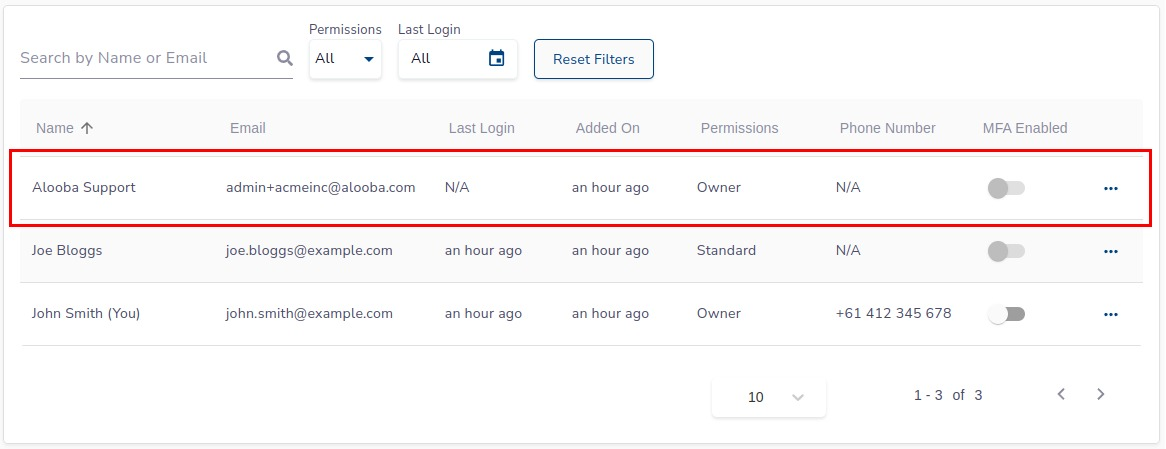1166x449 pixels.
Task: Select the John Smith (You) name cell
Action: pos(86,314)
